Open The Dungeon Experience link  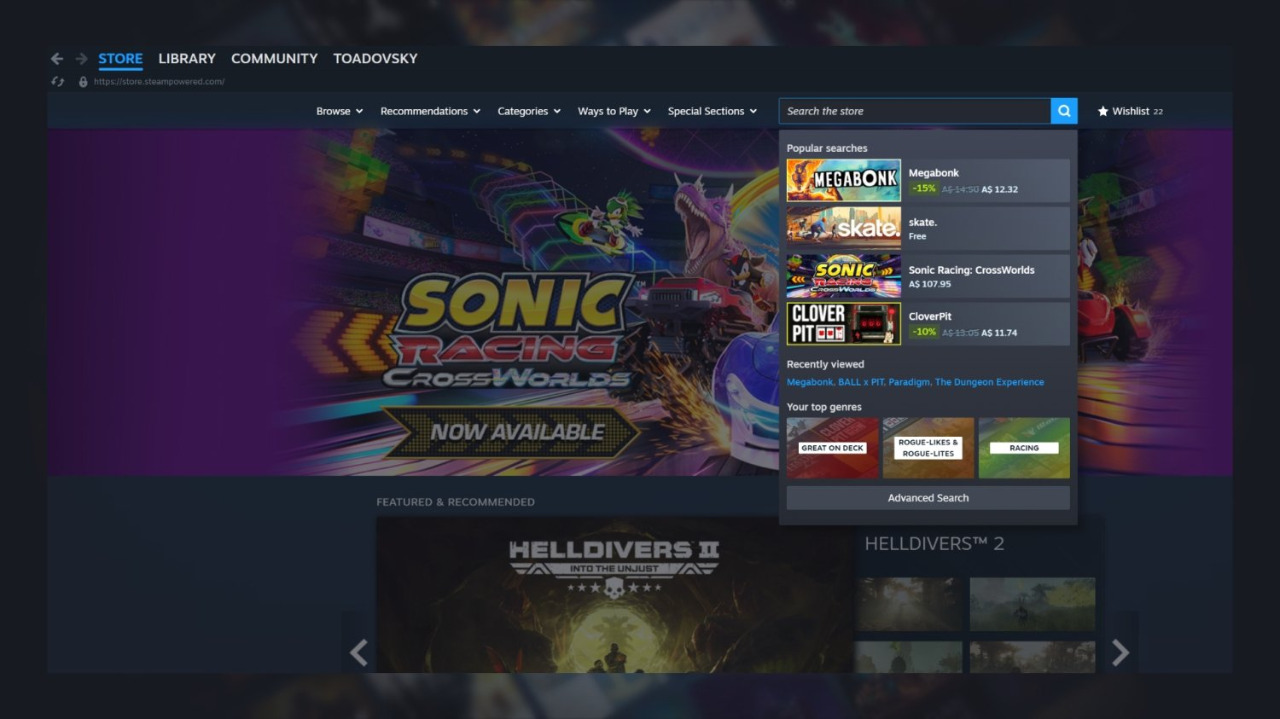click(989, 382)
